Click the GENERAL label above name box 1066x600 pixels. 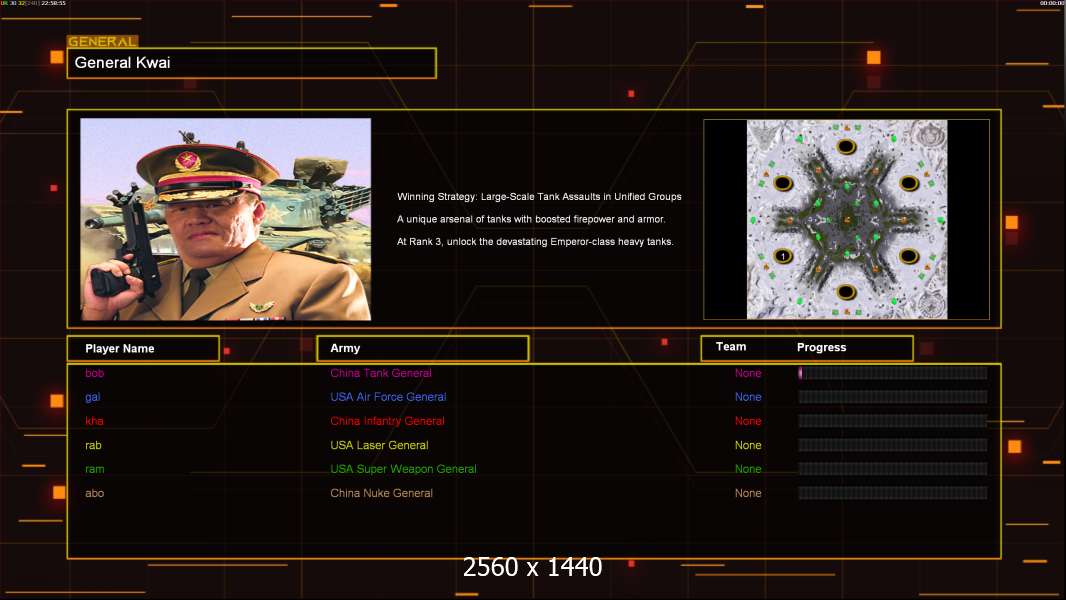[x=103, y=41]
